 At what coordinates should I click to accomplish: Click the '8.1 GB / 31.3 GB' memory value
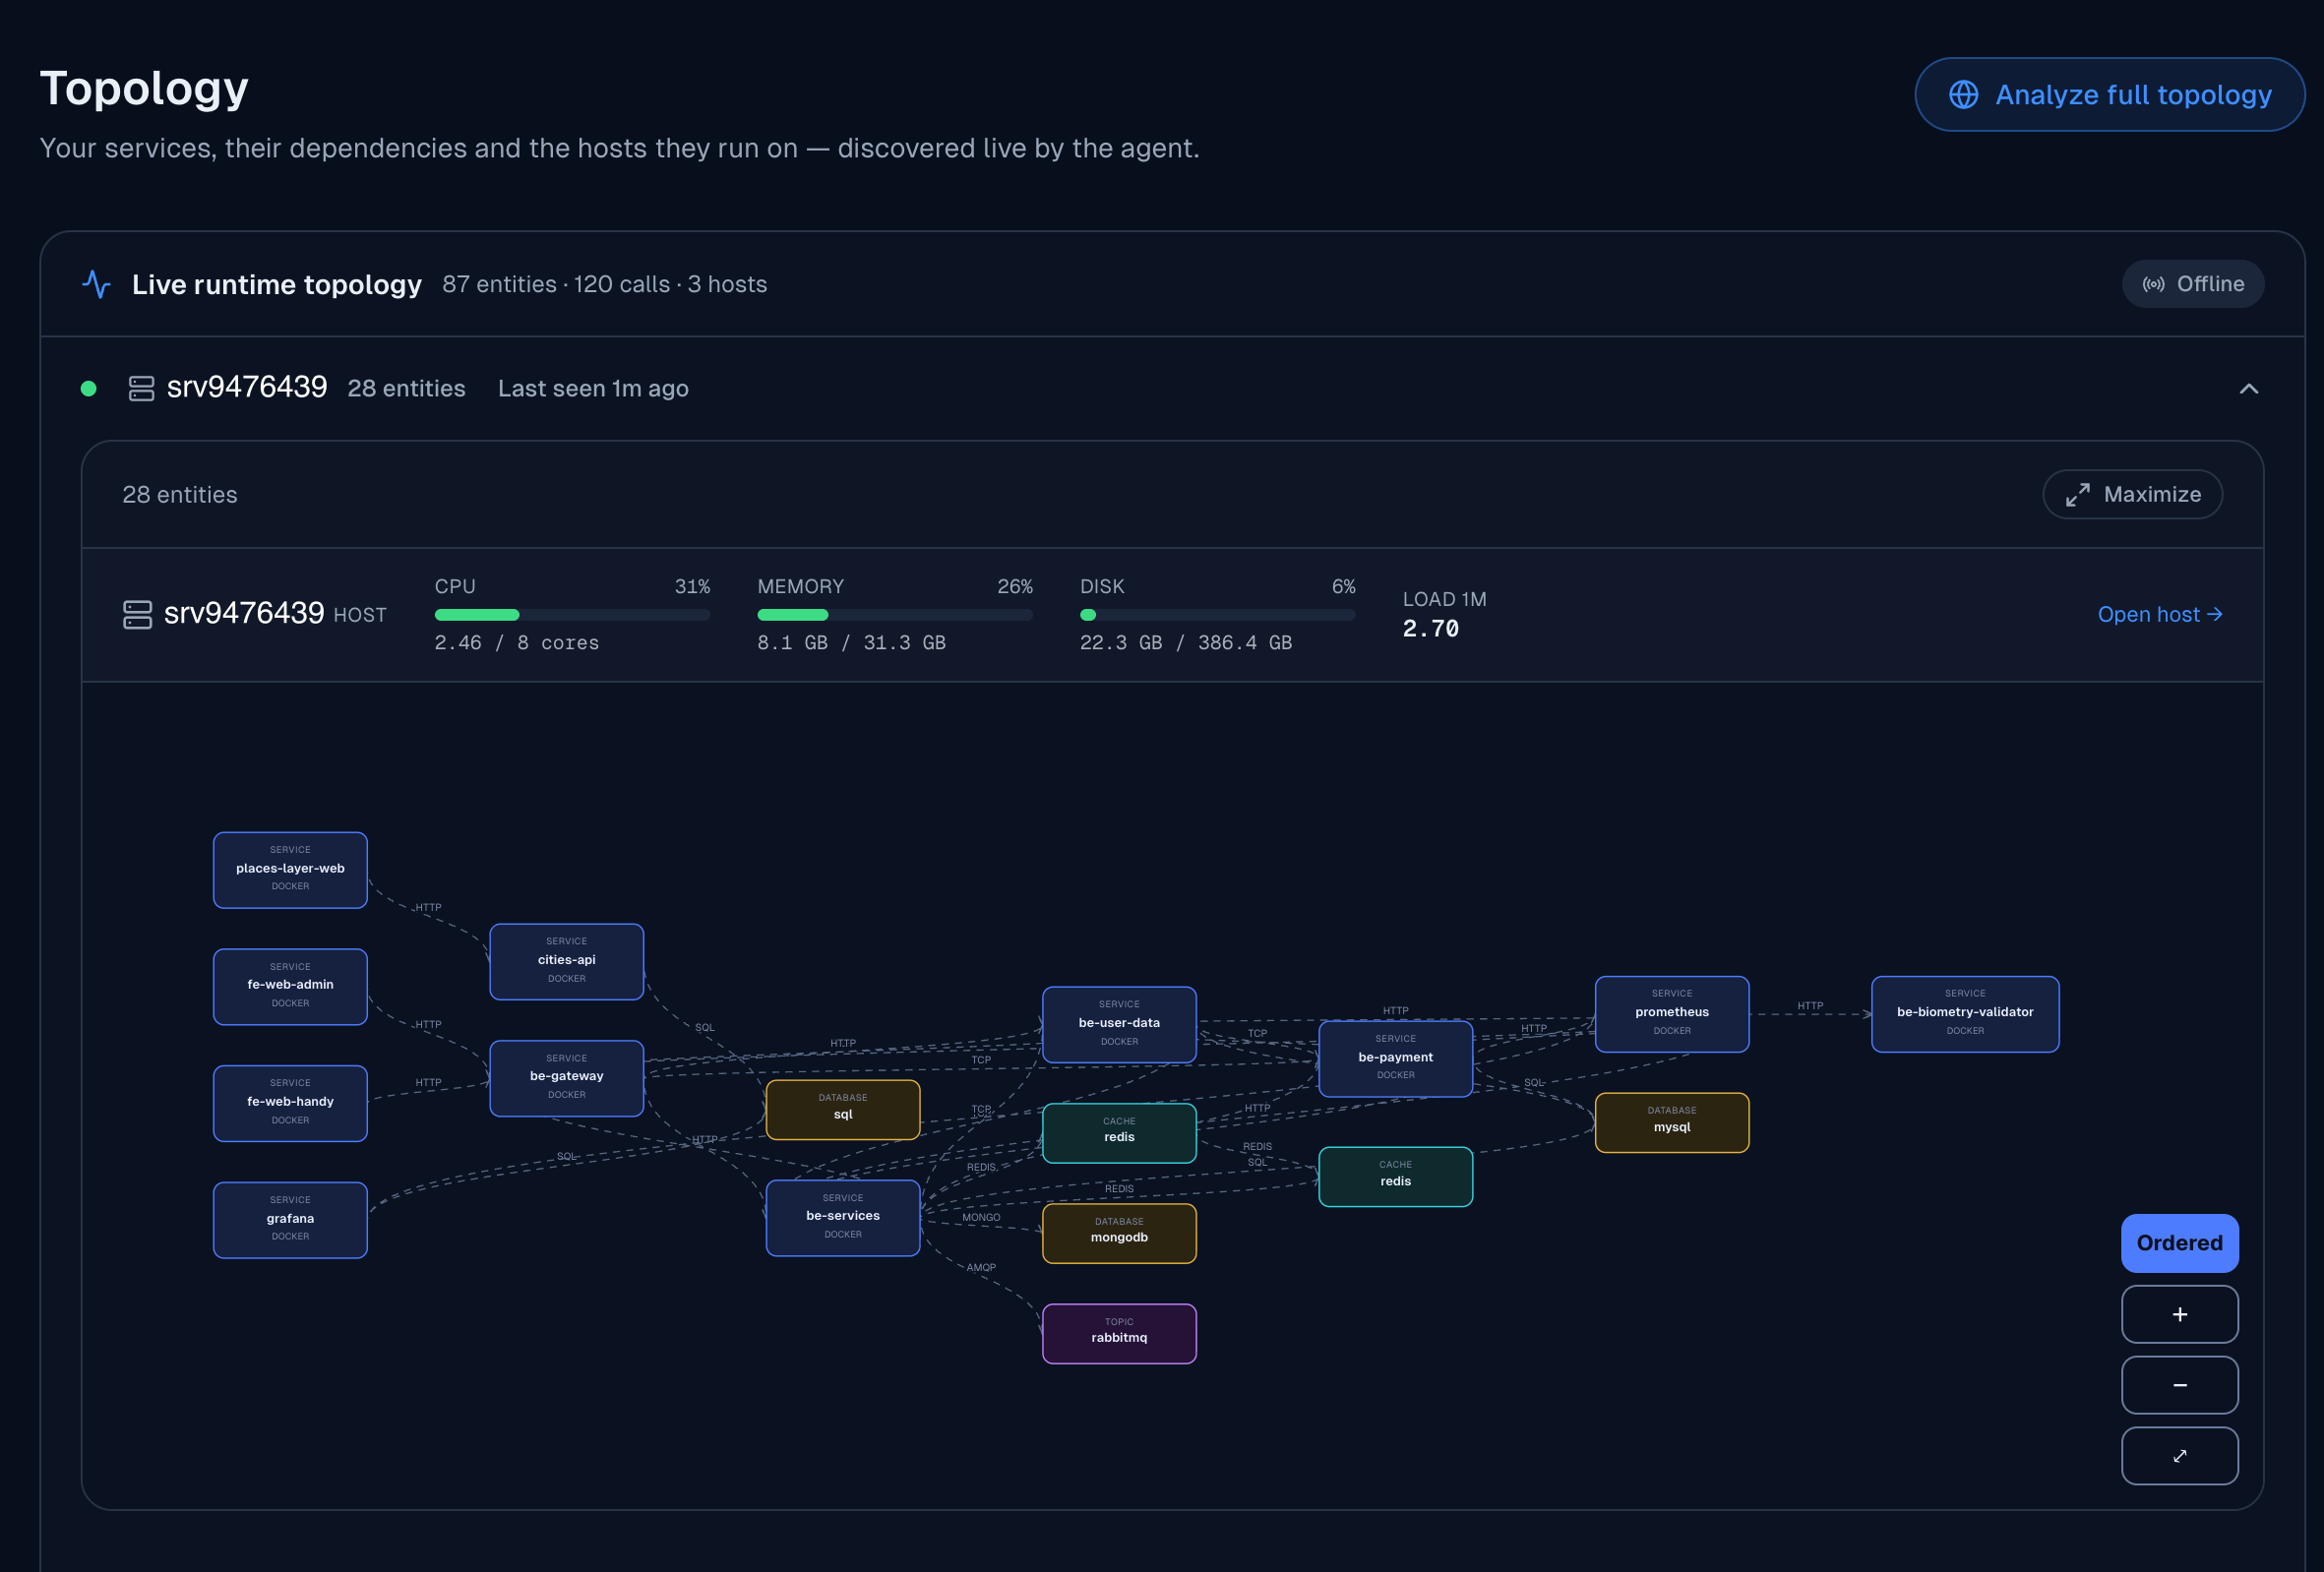pyautogui.click(x=851, y=642)
